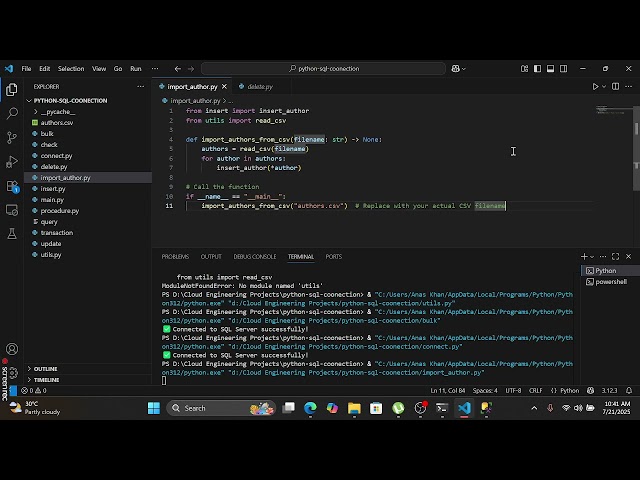The height and width of the screenshot is (480, 640).
Task: Open Source Control view
Action: pos(12,138)
